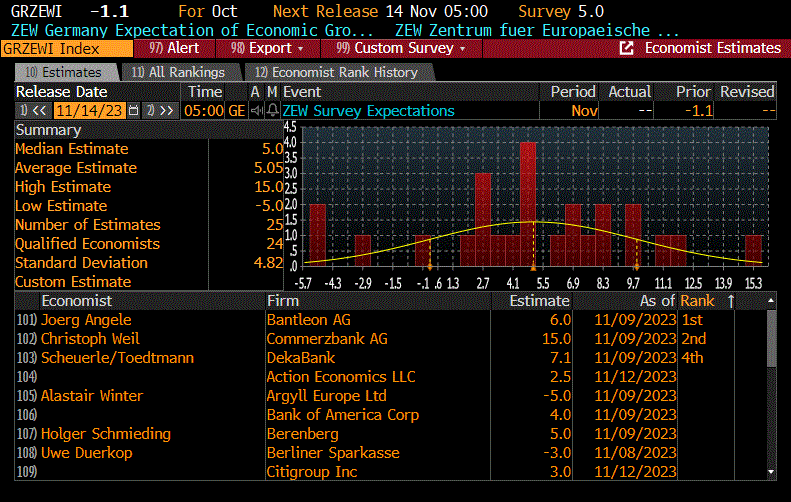The width and height of the screenshot is (791, 502).
Task: Click the Alert button
Action: (x=175, y=48)
